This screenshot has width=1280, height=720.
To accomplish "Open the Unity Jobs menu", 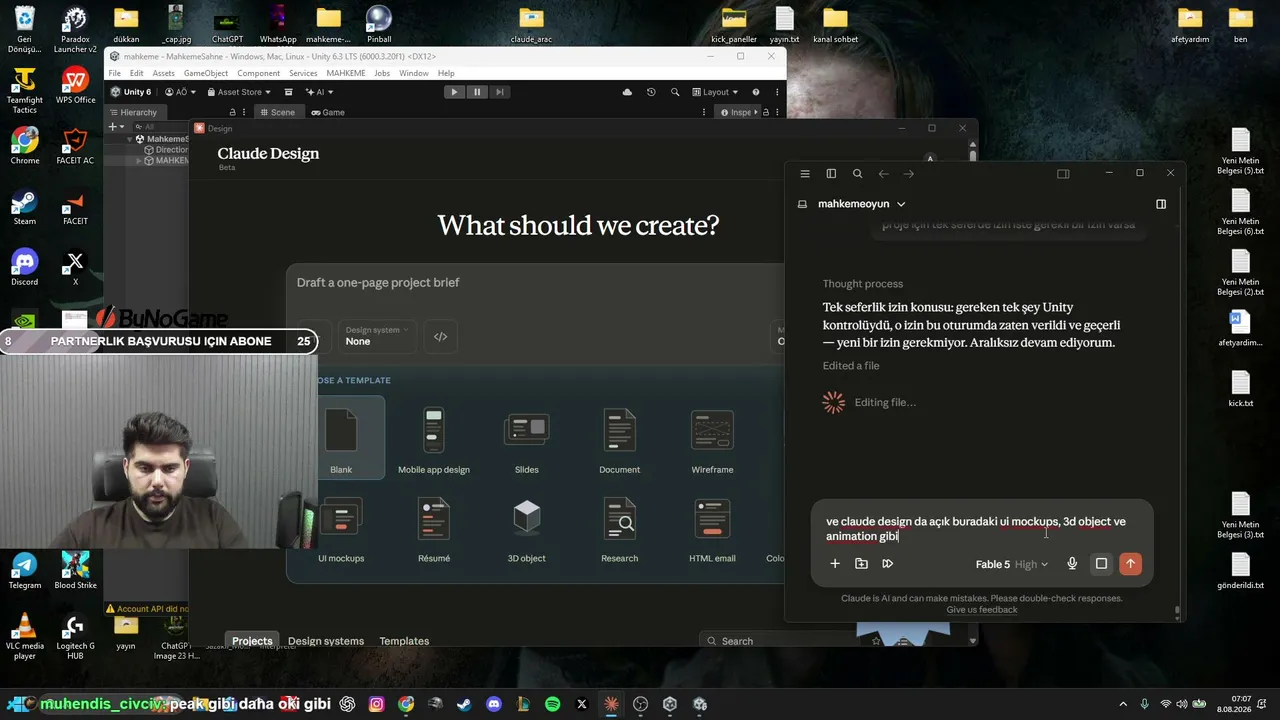I will click(382, 73).
